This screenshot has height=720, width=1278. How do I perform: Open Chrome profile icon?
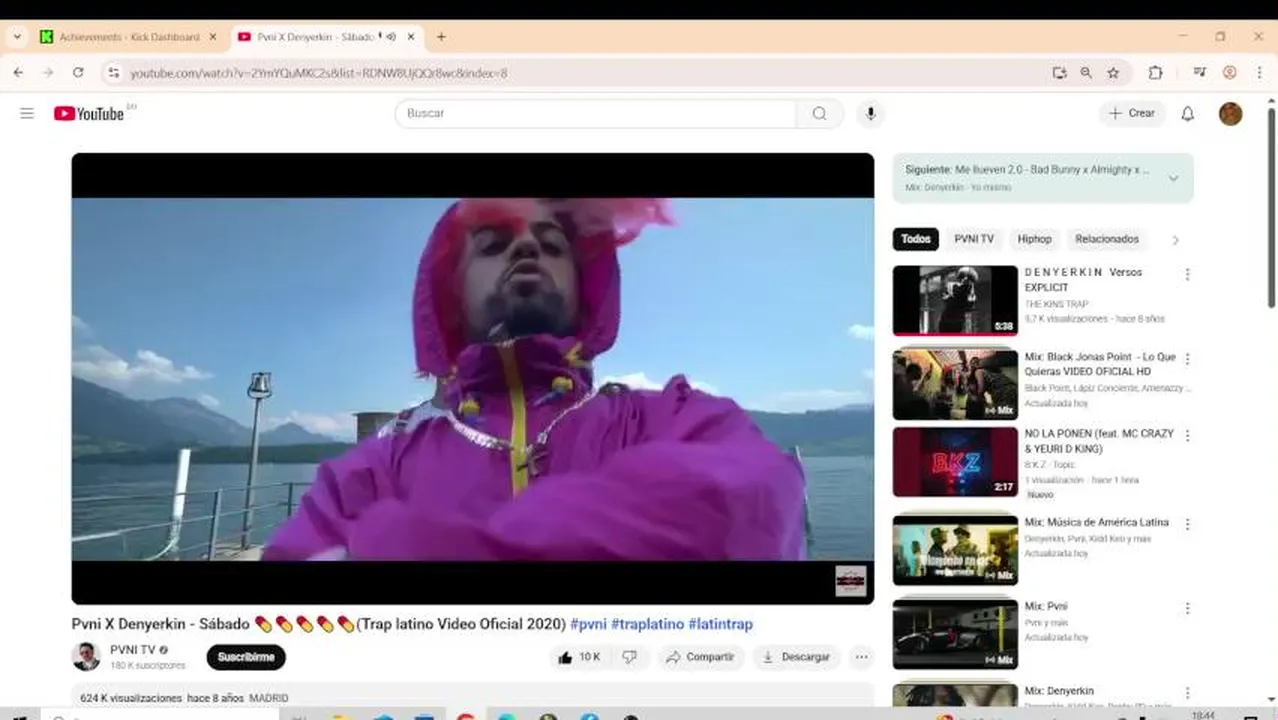pos(1230,72)
